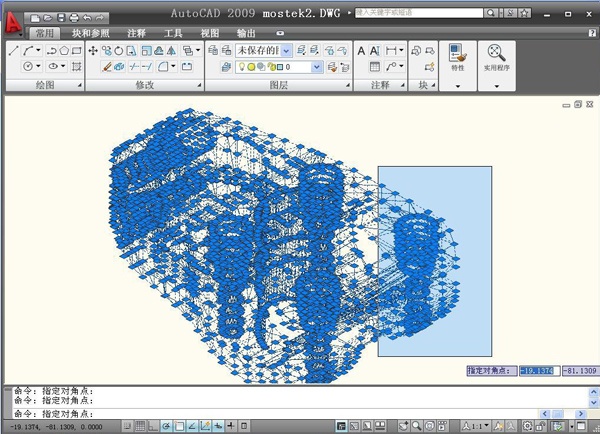Viewport: 600px width, 434px height.
Task: Expand the Draw (绘图) panel
Action: [45, 85]
